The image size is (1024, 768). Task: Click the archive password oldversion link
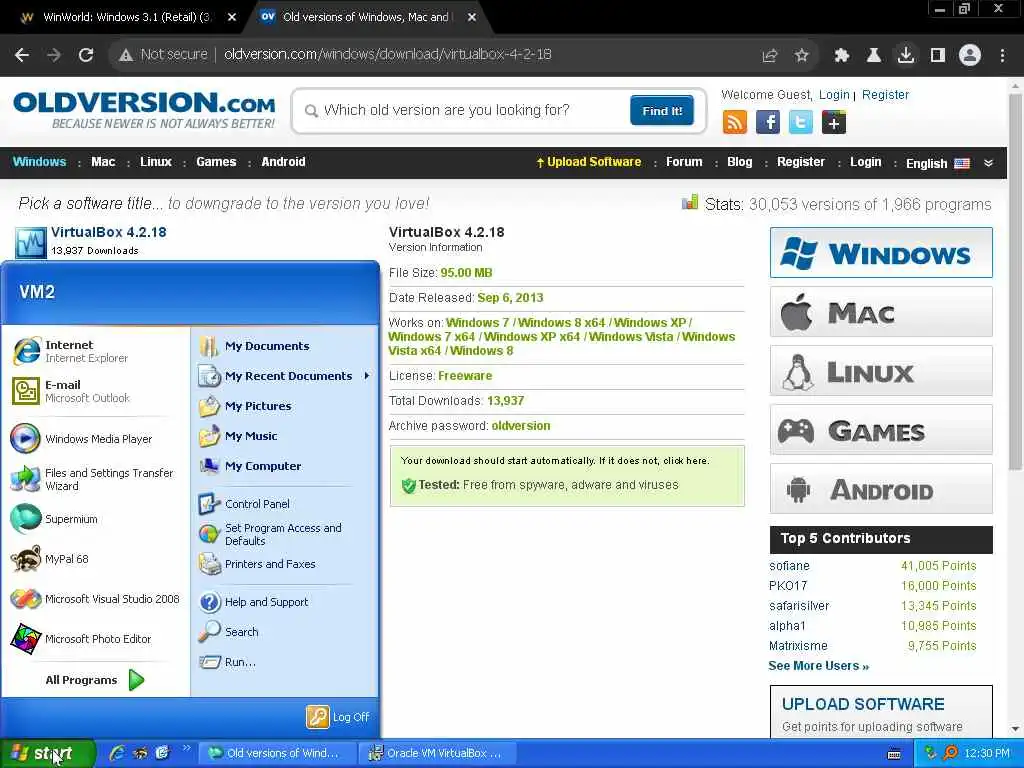pos(520,426)
